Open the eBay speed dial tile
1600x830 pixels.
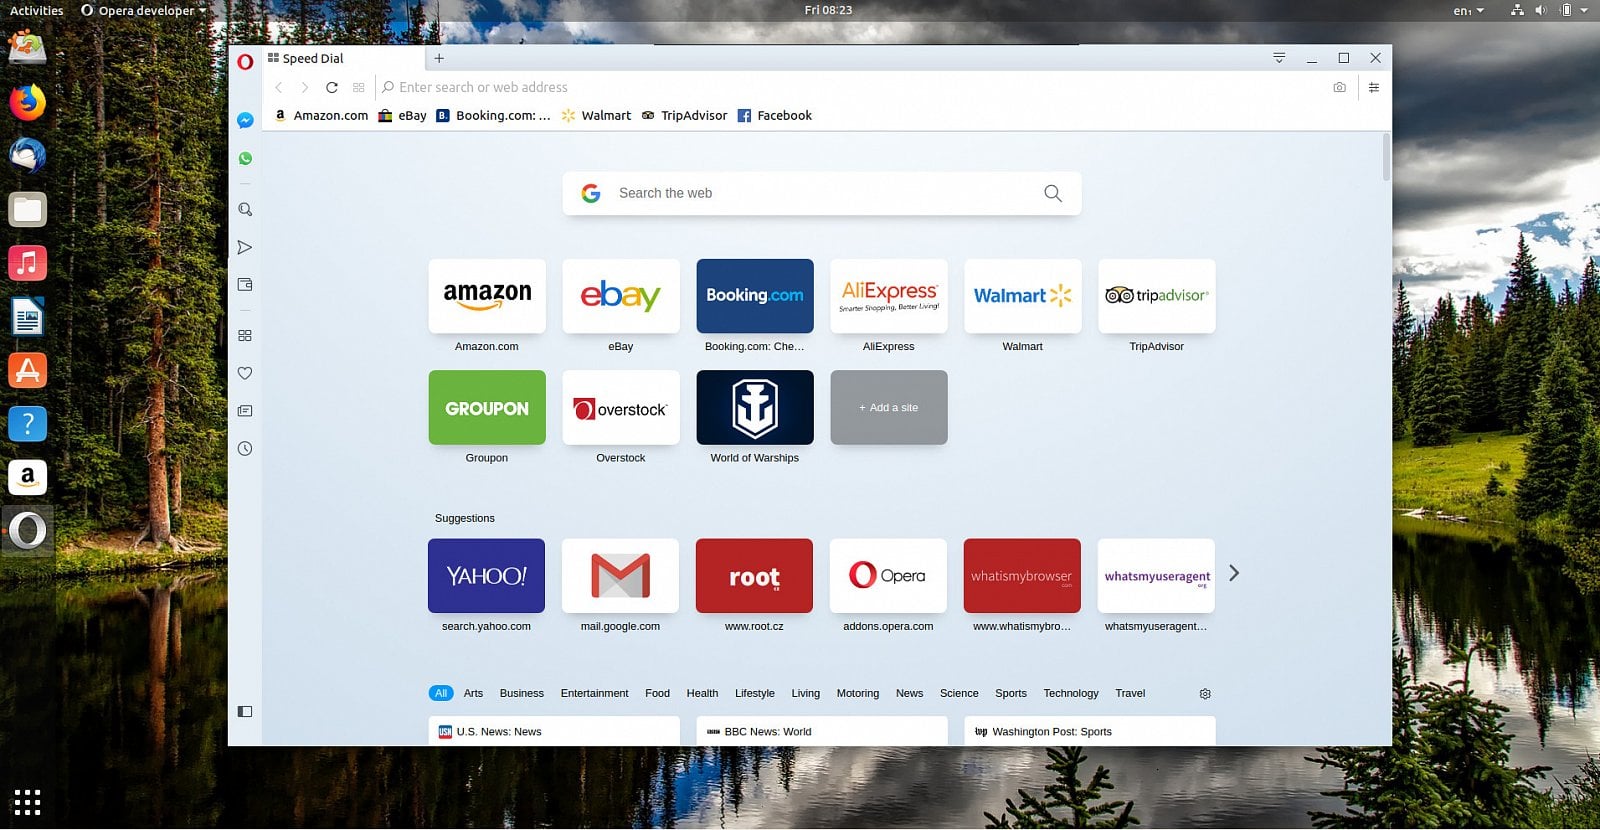[621, 296]
